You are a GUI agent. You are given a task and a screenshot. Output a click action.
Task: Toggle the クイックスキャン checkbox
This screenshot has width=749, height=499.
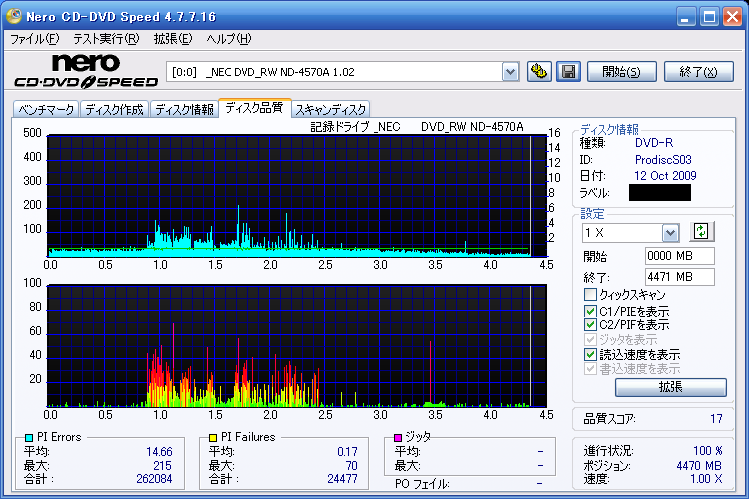(x=590, y=294)
